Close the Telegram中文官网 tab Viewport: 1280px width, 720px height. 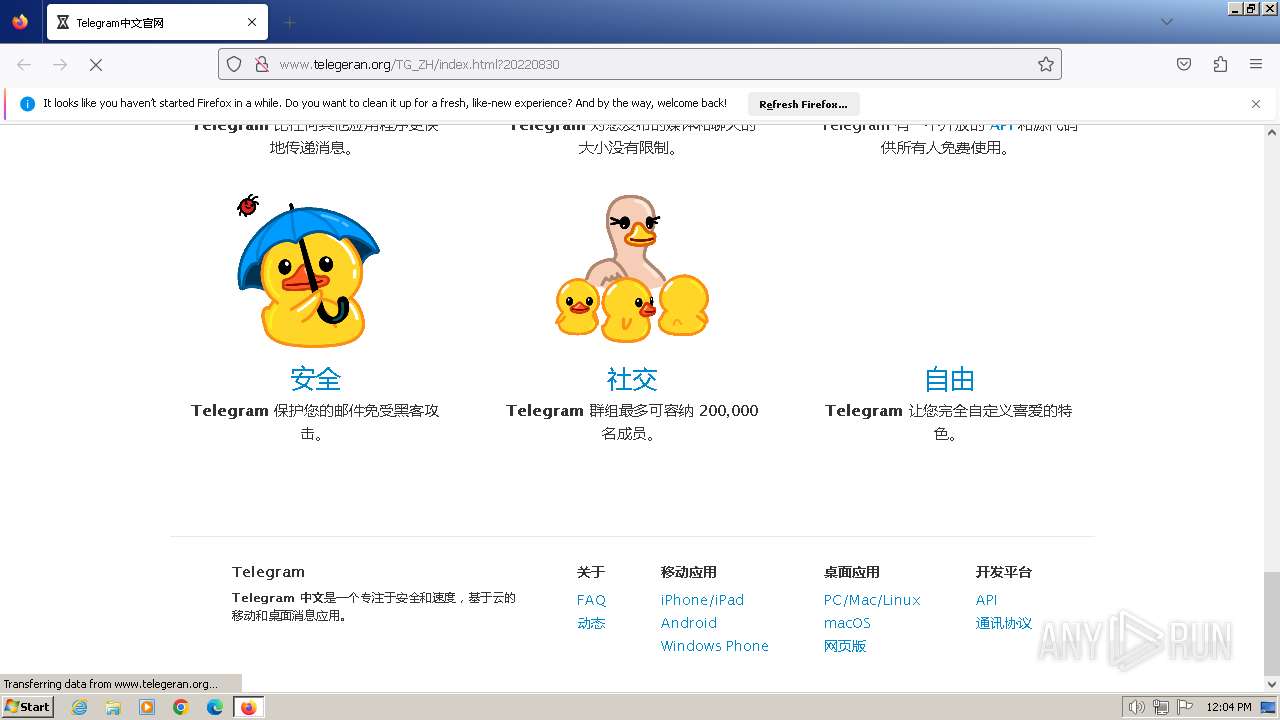[x=252, y=22]
